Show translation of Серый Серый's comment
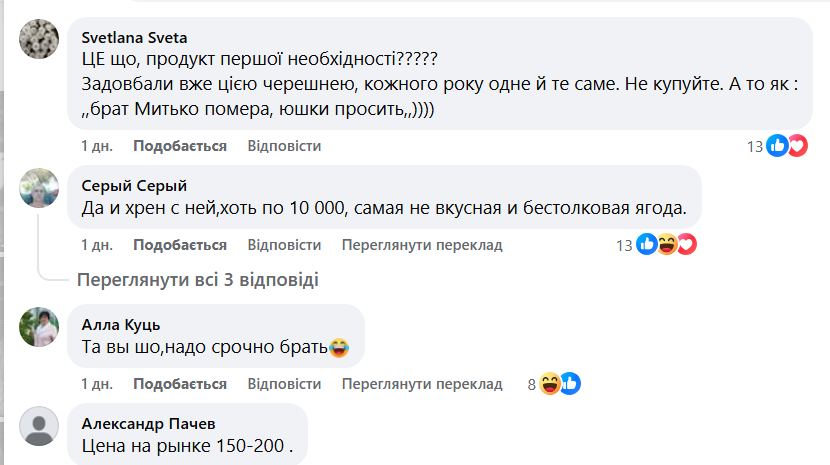 click(422, 244)
